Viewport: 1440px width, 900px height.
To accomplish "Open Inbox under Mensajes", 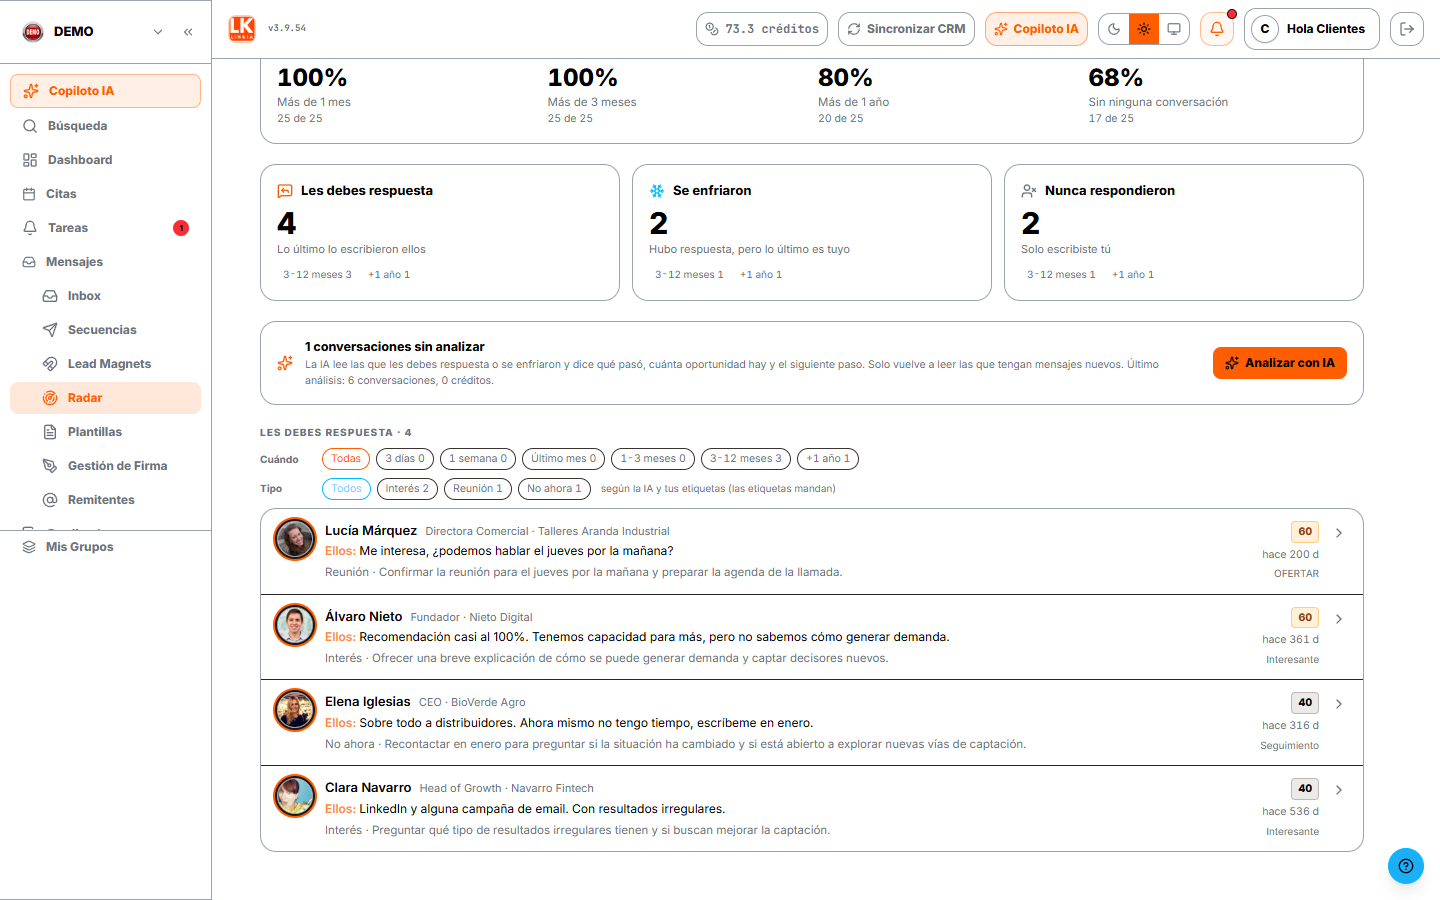I will [x=105, y=296].
